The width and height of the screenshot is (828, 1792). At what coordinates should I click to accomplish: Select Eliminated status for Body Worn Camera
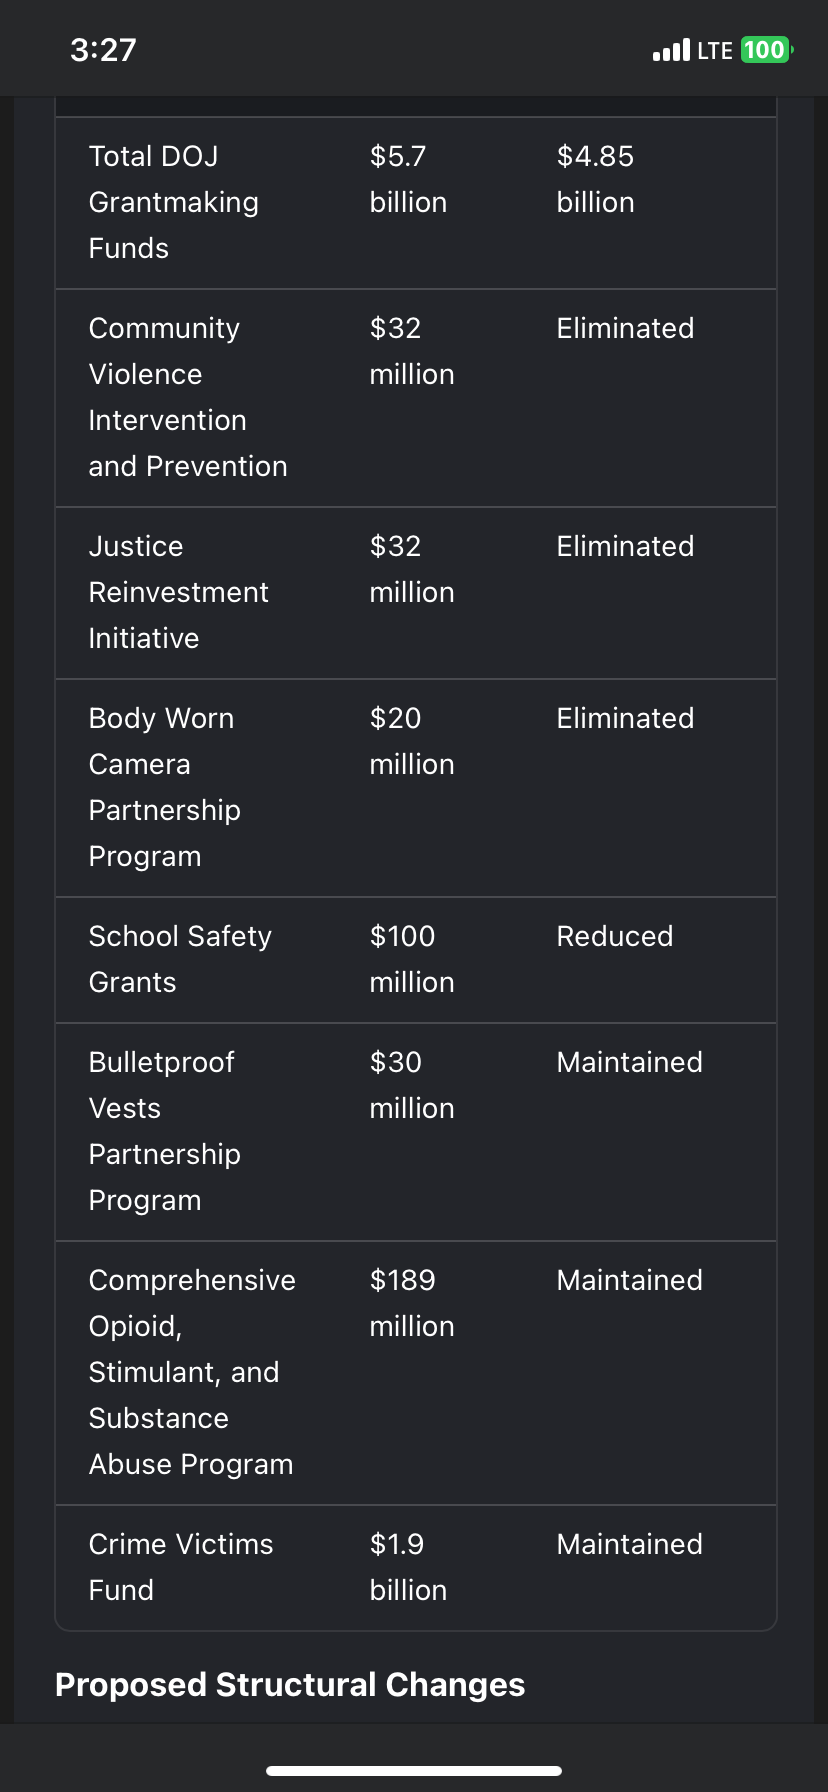[625, 718]
